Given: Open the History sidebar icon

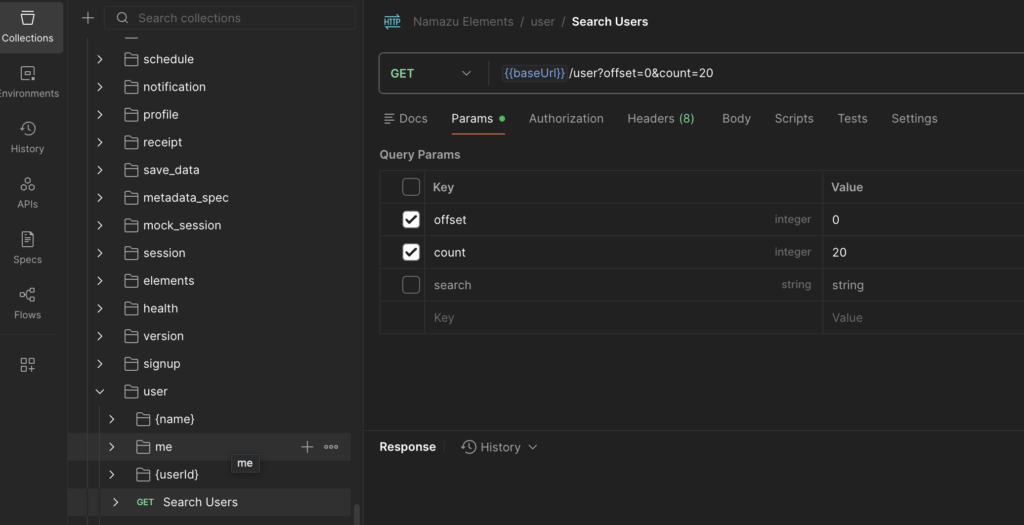Looking at the screenshot, I should pos(27,137).
